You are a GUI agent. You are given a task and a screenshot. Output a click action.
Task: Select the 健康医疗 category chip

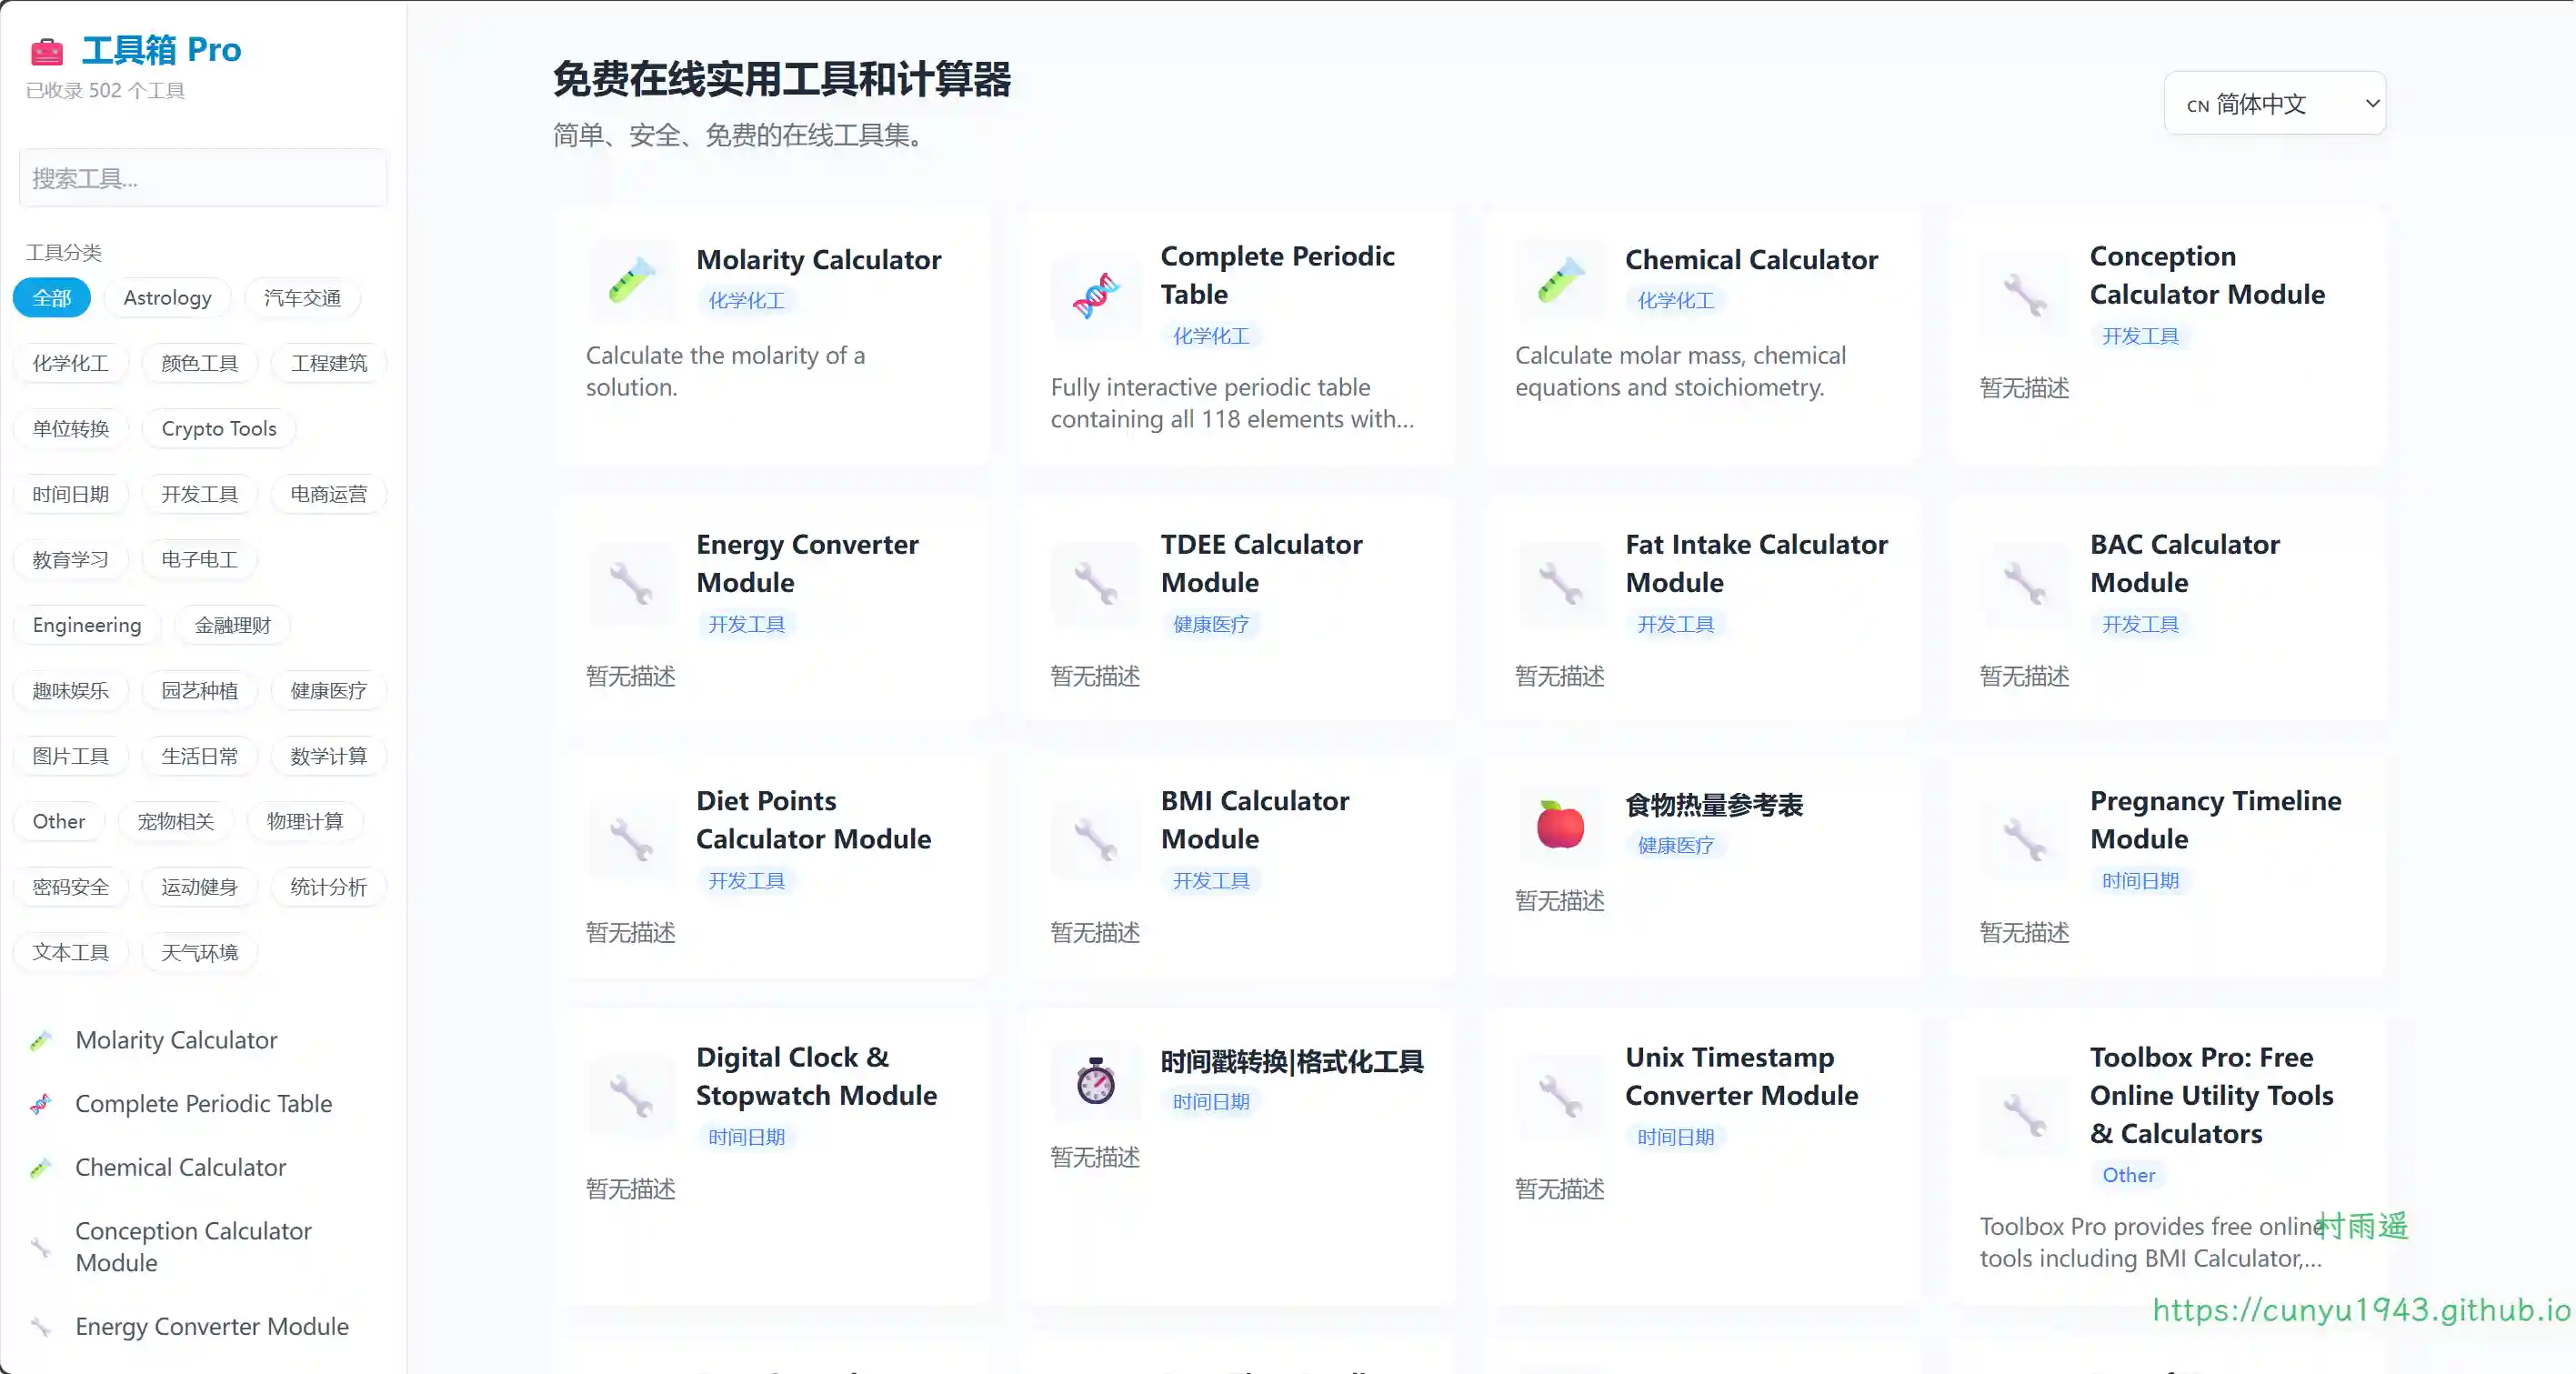[328, 691]
